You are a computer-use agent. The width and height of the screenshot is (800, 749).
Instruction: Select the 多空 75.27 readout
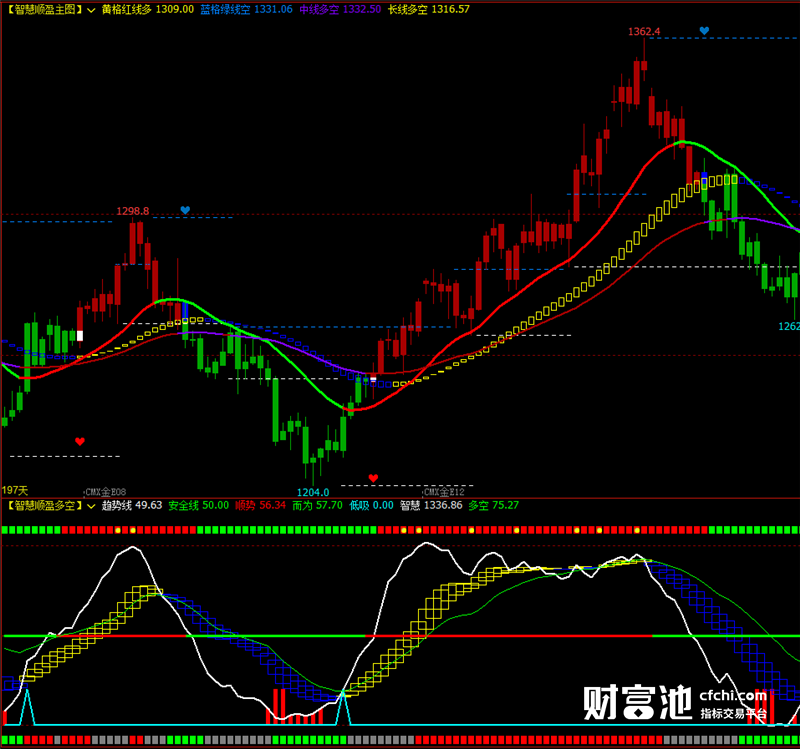(493, 506)
